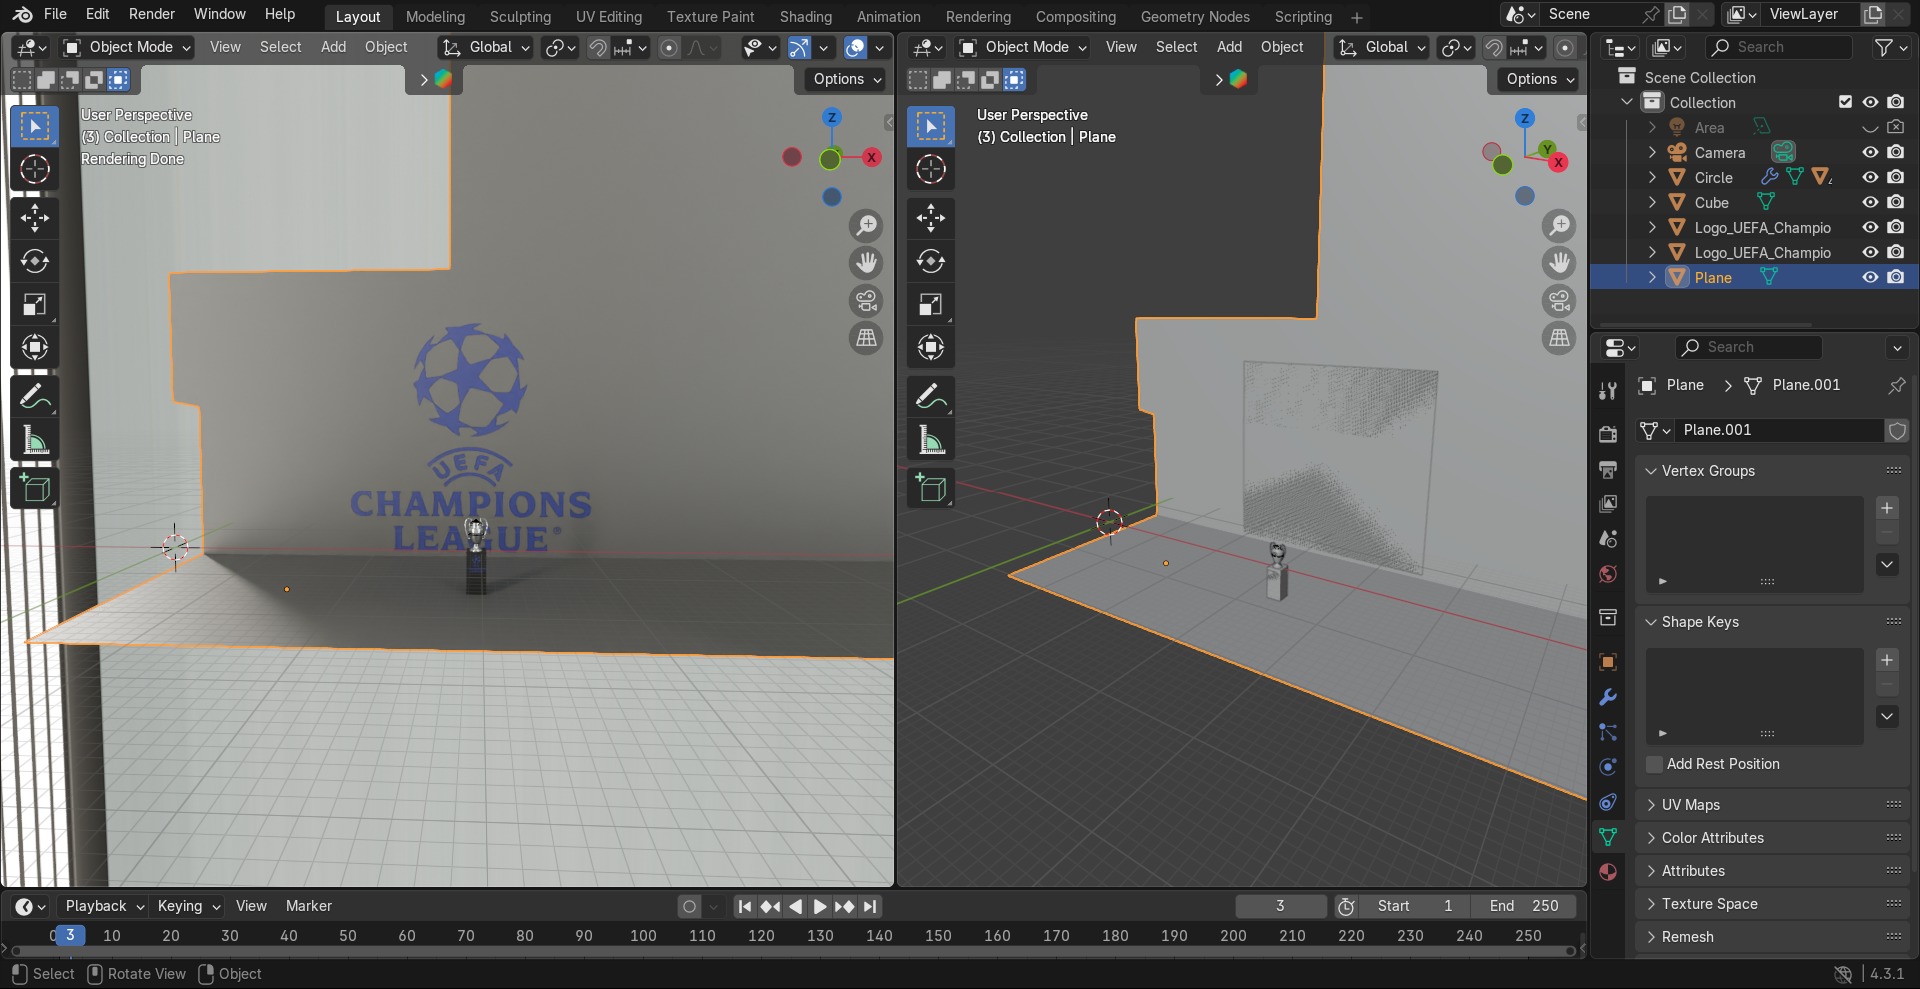This screenshot has height=989, width=1920.
Task: Hide the Circle object in viewport
Action: pos(1870,177)
